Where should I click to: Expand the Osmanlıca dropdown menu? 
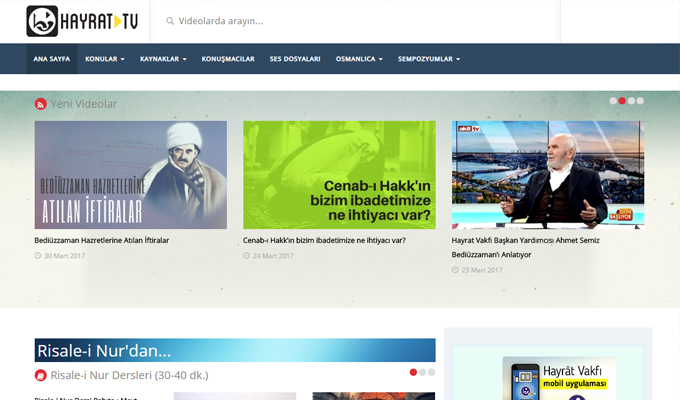pyautogui.click(x=359, y=59)
